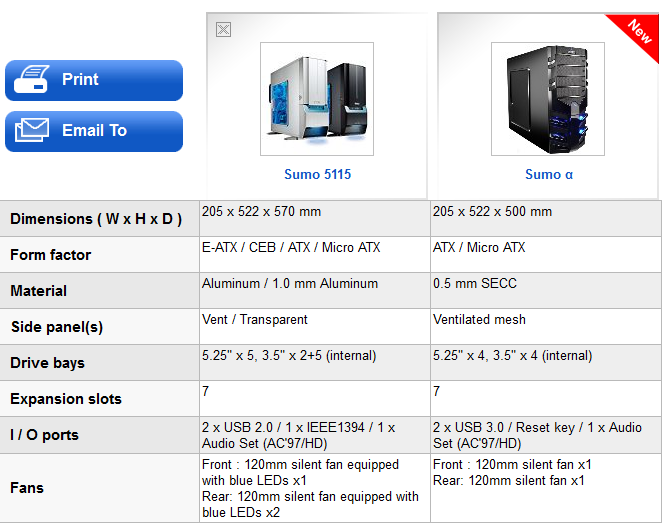
Task: Open the Sumo α product link
Action: click(x=549, y=174)
